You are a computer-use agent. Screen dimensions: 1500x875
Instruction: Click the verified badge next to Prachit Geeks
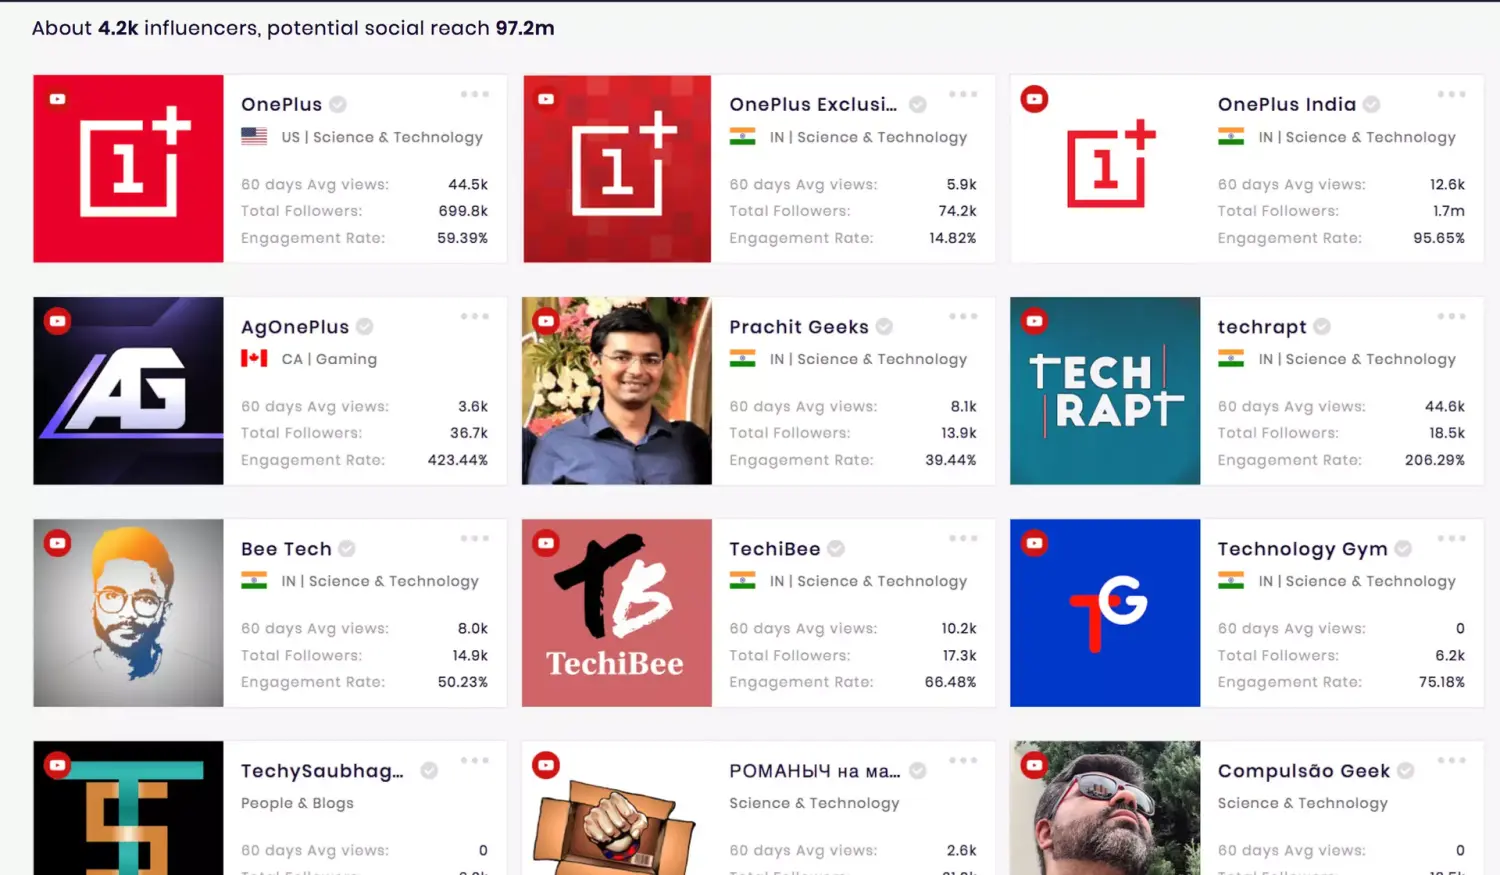click(x=884, y=326)
